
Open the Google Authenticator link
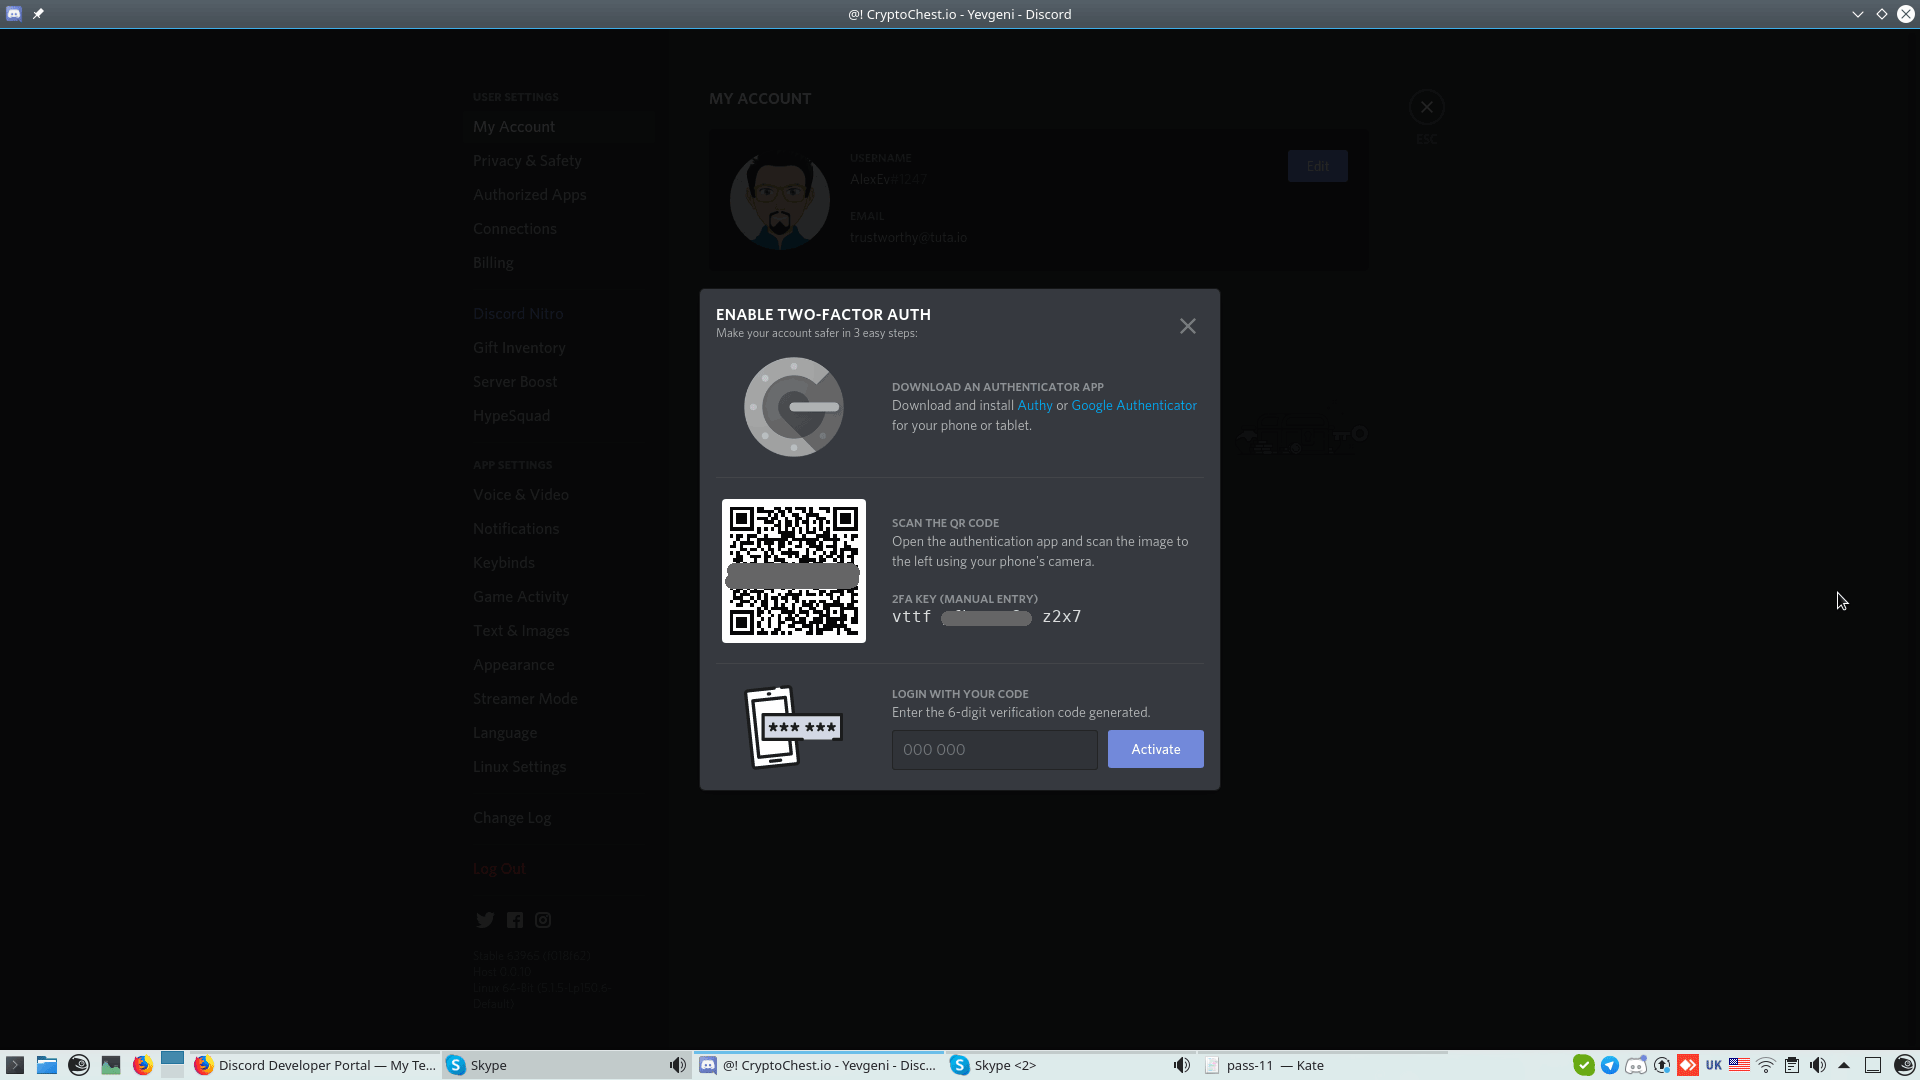coord(1133,405)
